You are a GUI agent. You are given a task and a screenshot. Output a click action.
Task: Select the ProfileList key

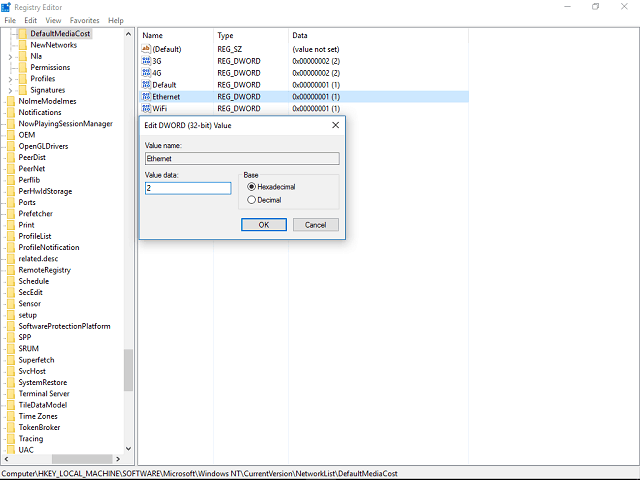[x=35, y=236]
